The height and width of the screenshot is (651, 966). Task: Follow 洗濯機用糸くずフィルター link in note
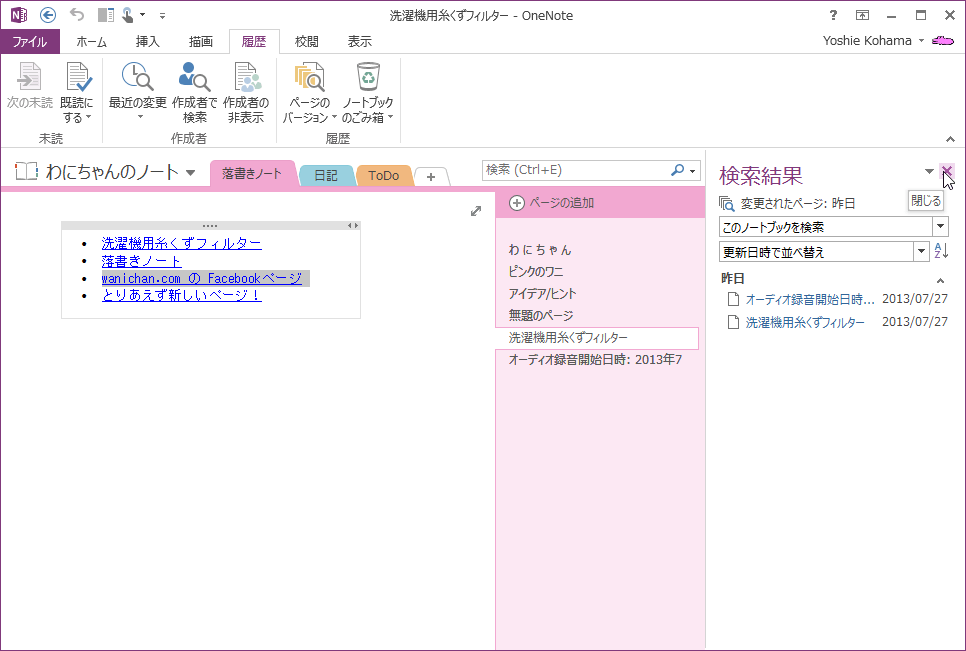pyautogui.click(x=182, y=243)
